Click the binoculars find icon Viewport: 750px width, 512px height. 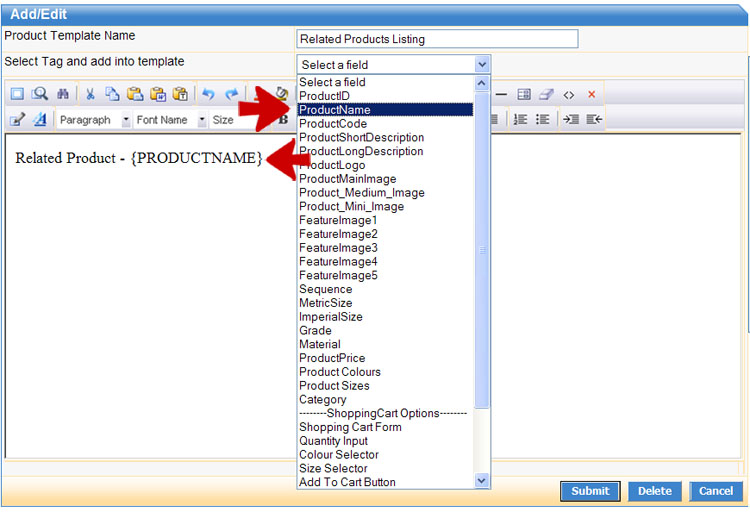(x=63, y=94)
